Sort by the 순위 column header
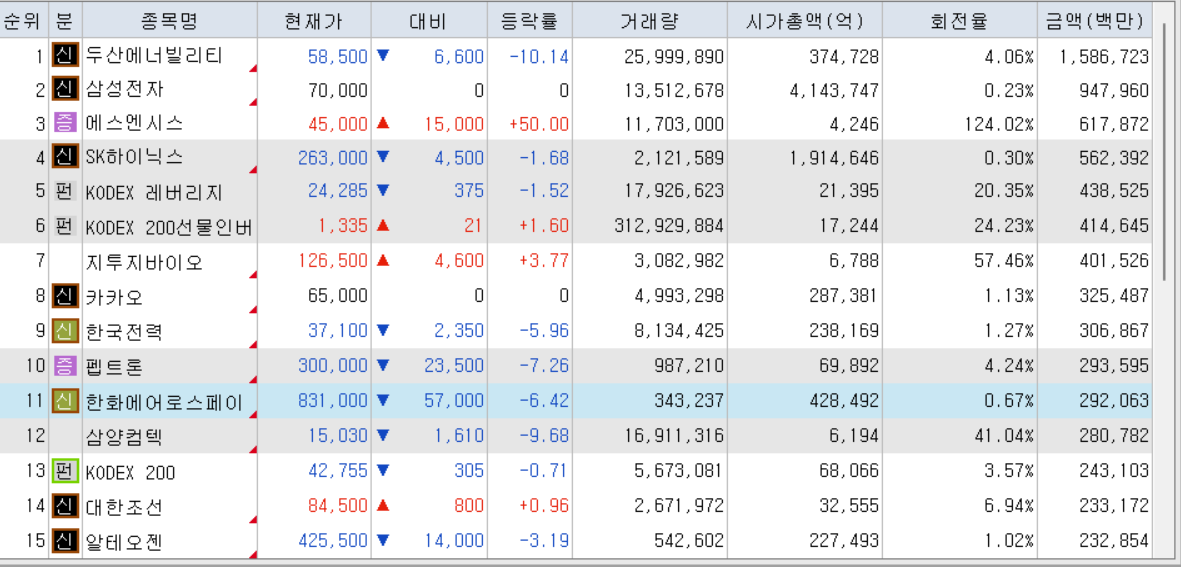The image size is (1181, 567). 25,22
